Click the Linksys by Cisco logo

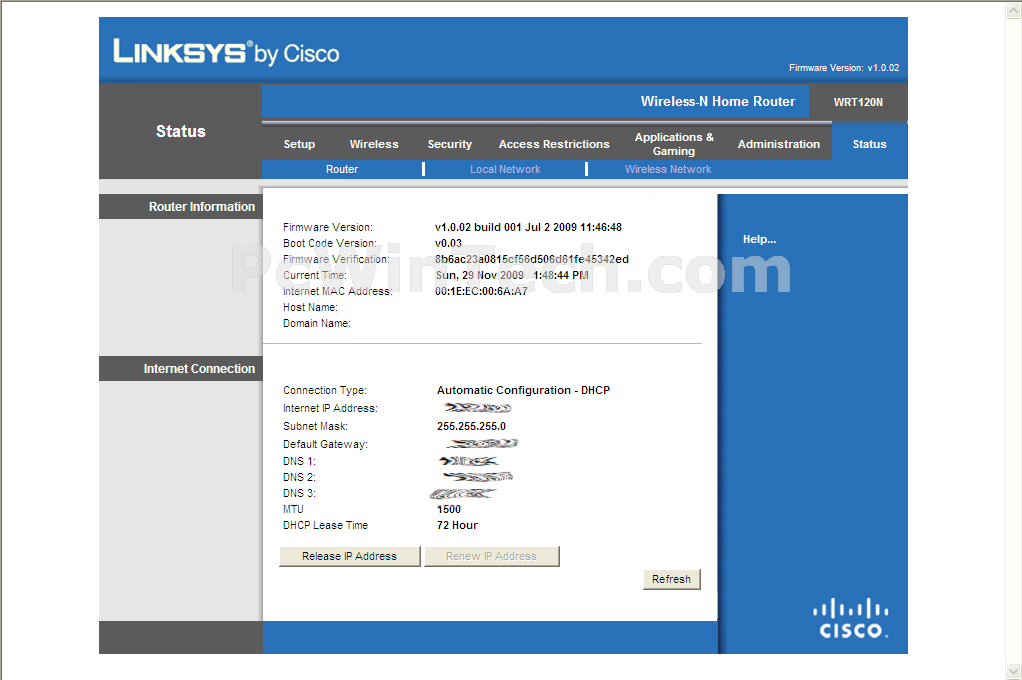tap(226, 52)
